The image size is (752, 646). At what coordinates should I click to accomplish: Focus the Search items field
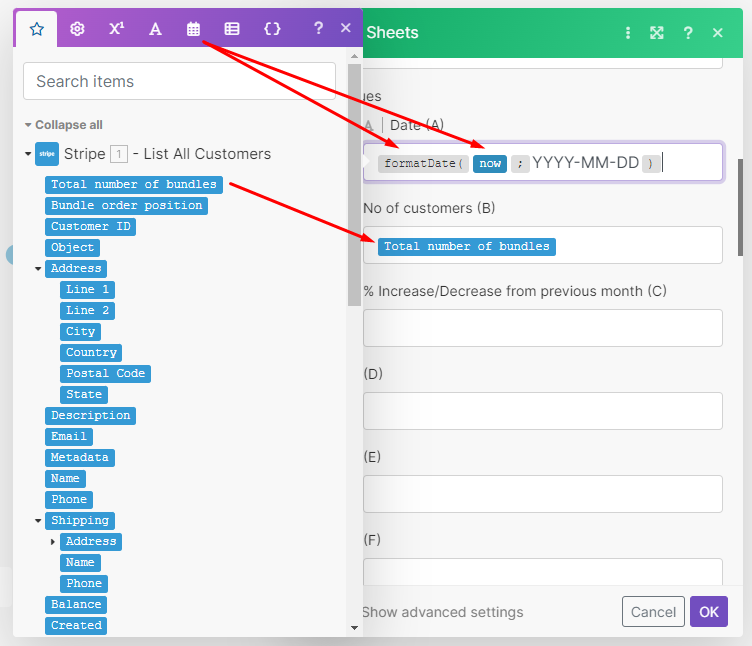pos(179,81)
